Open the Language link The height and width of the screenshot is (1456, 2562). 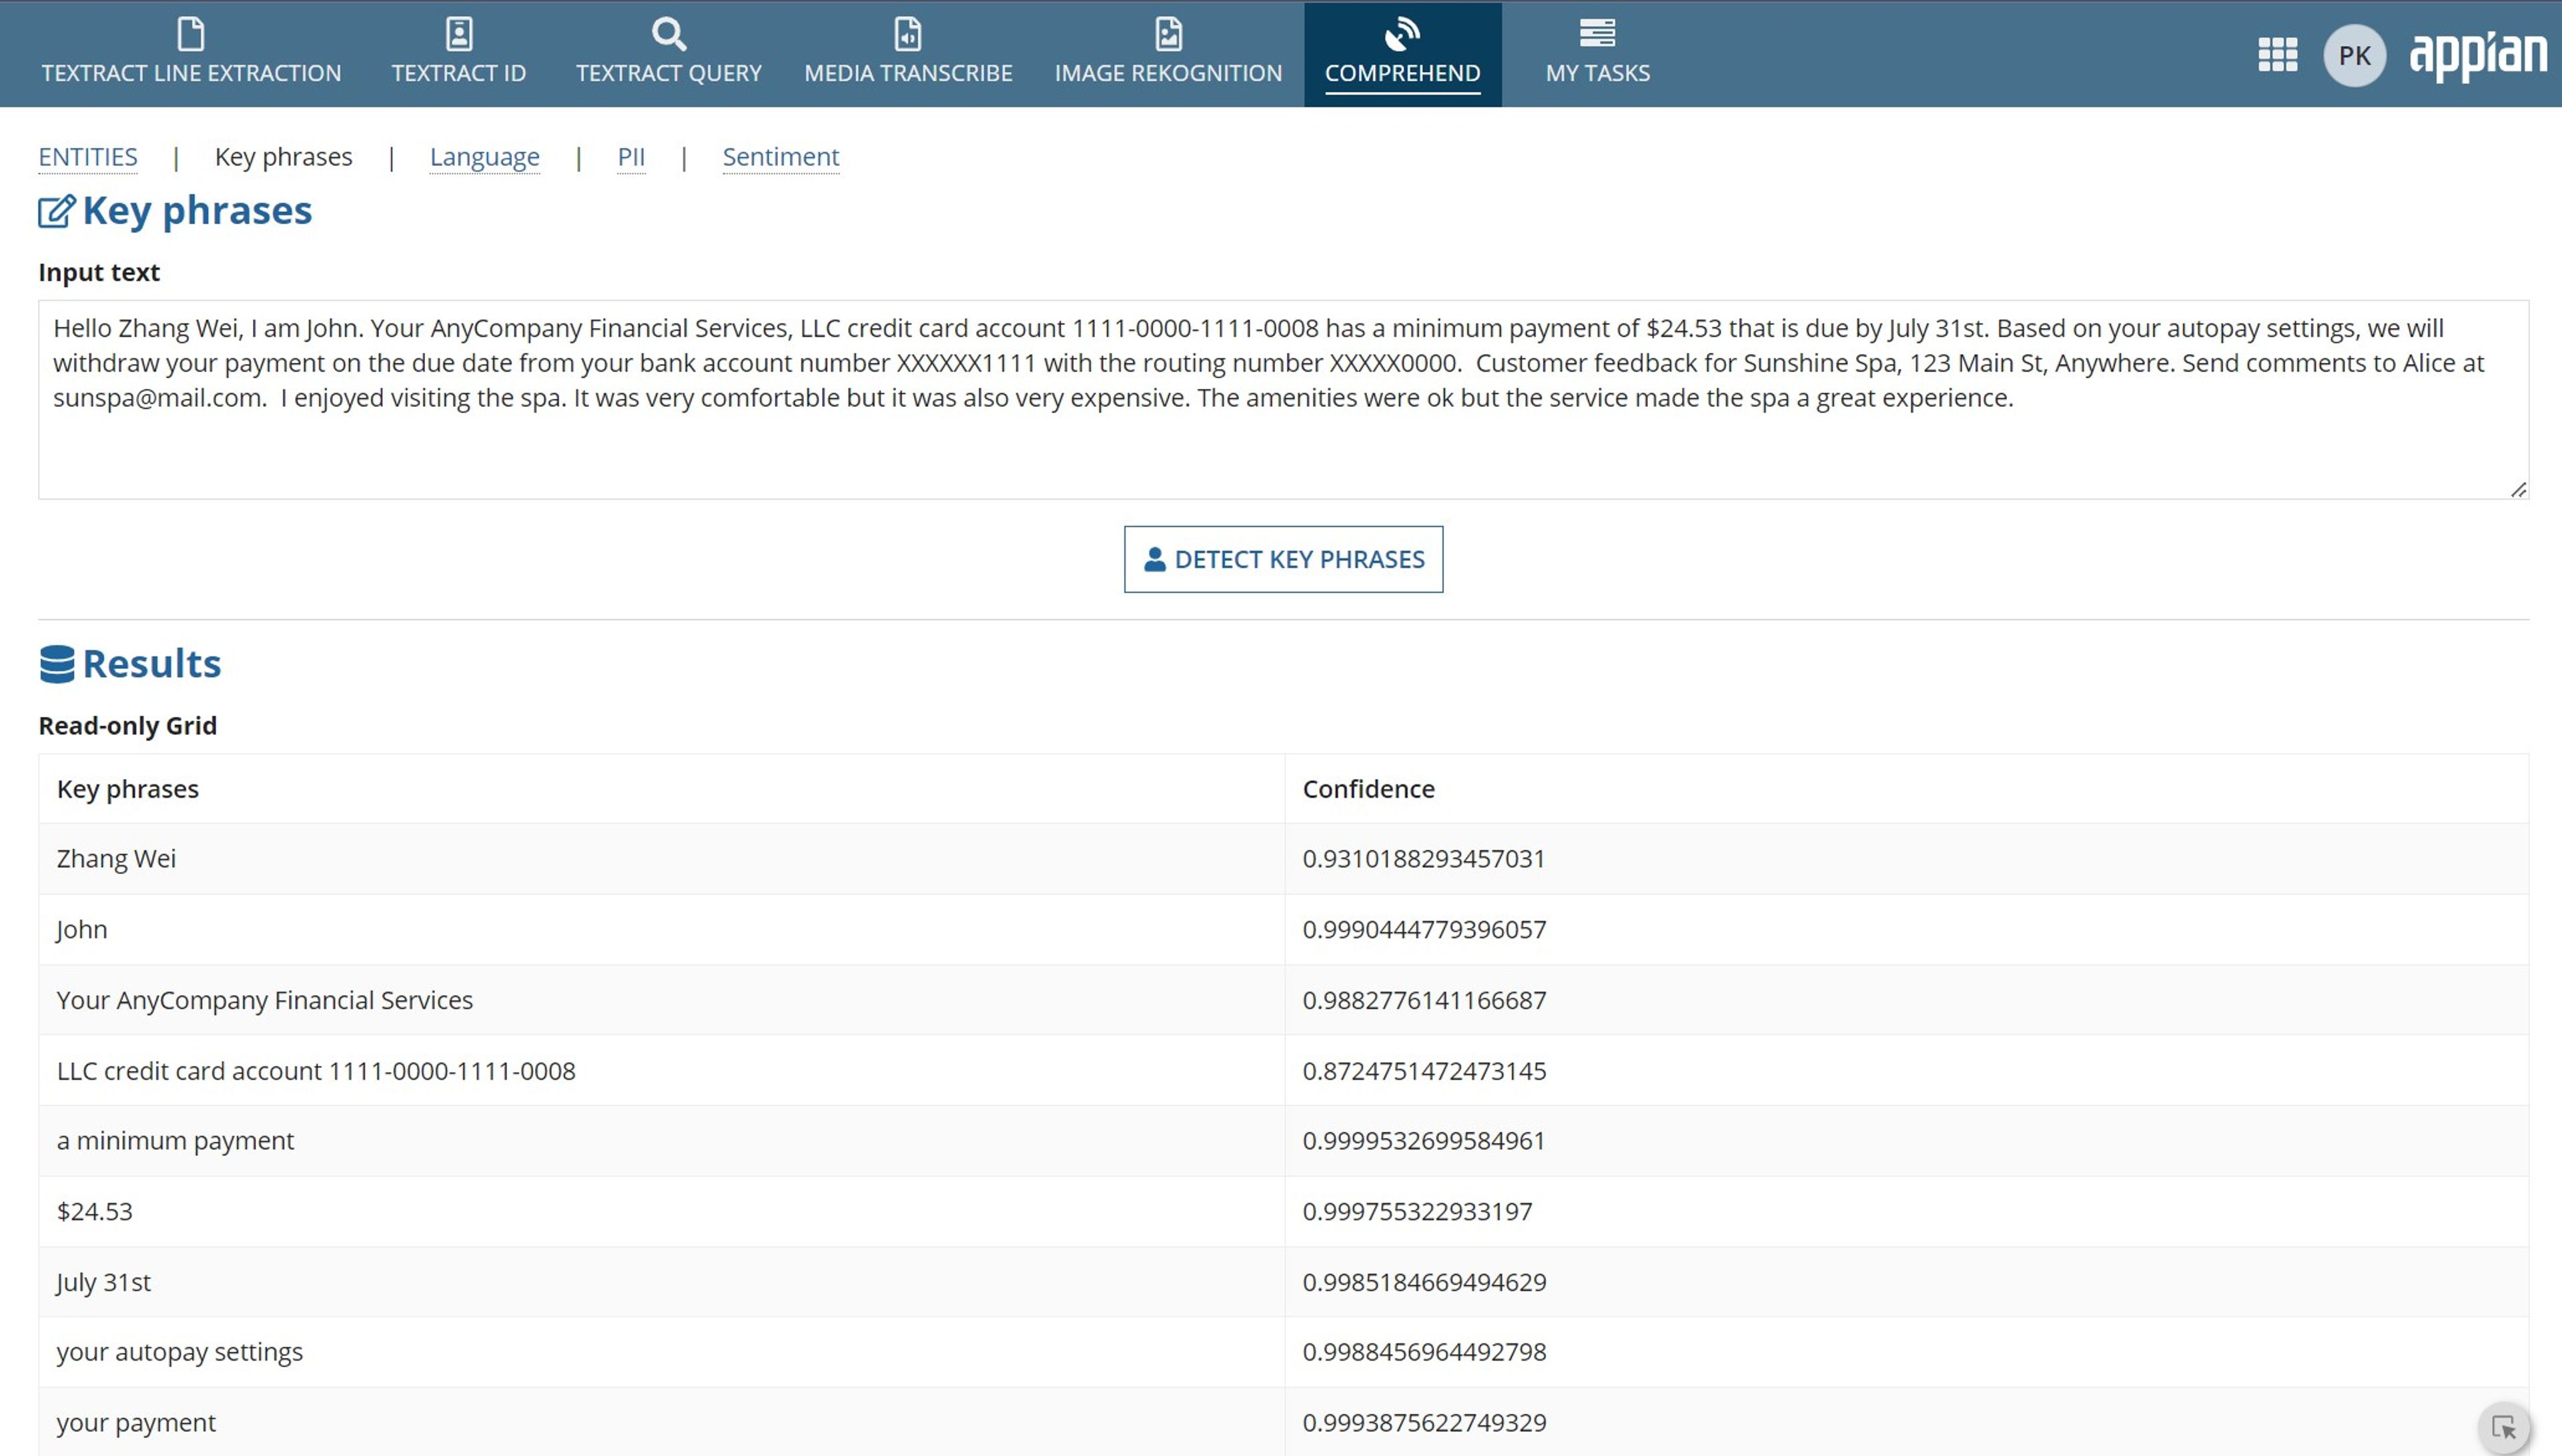[x=485, y=157]
